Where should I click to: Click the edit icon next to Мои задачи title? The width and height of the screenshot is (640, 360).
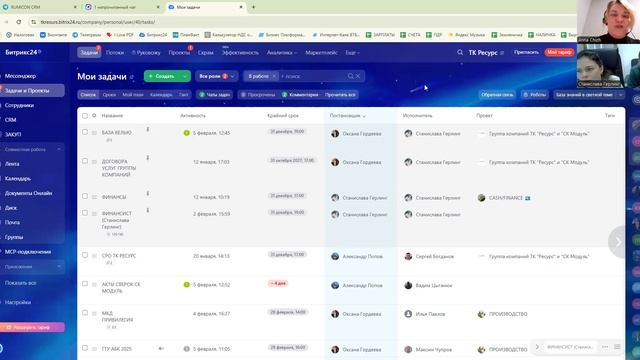(132, 77)
